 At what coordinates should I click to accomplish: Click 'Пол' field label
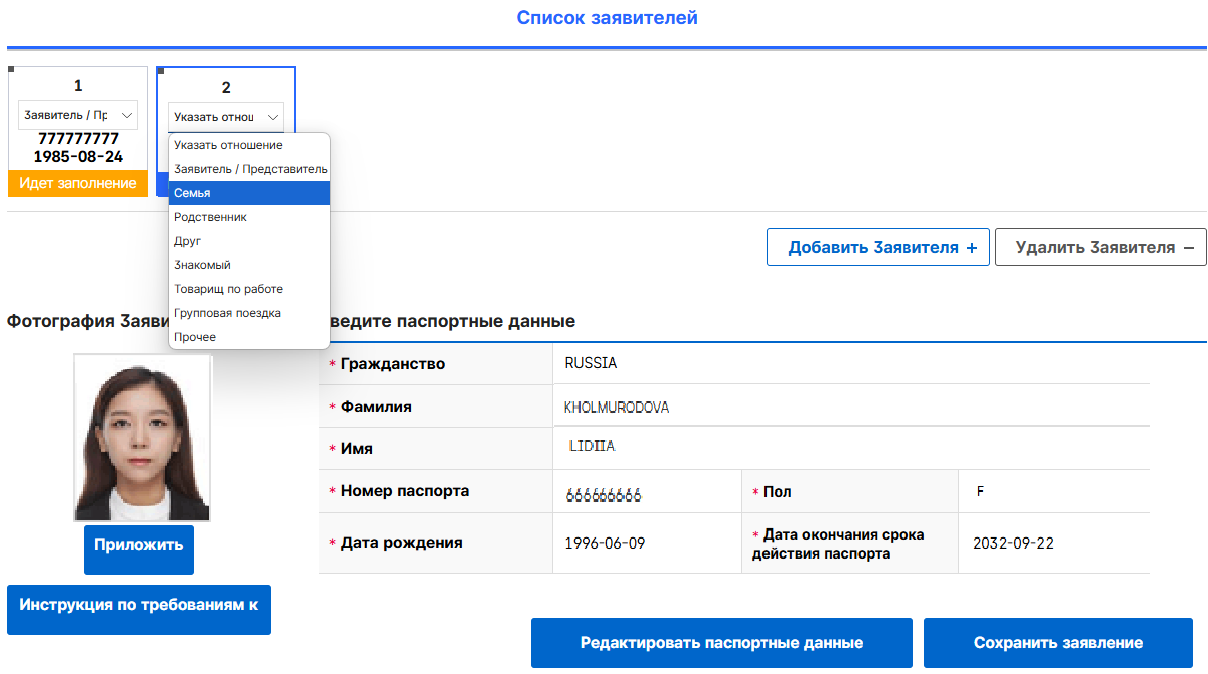click(777, 492)
